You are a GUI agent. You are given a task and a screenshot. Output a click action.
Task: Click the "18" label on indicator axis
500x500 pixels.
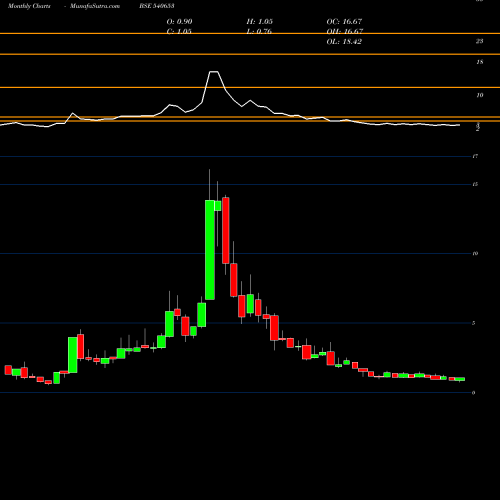point(479,62)
